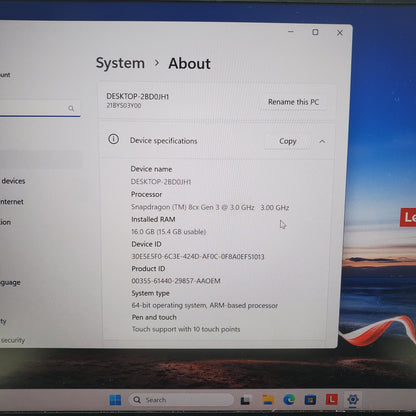Image resolution: width=416 pixels, height=416 pixels.
Task: Select the Device ID value 30E5E5F0
Action: pyautogui.click(x=198, y=257)
